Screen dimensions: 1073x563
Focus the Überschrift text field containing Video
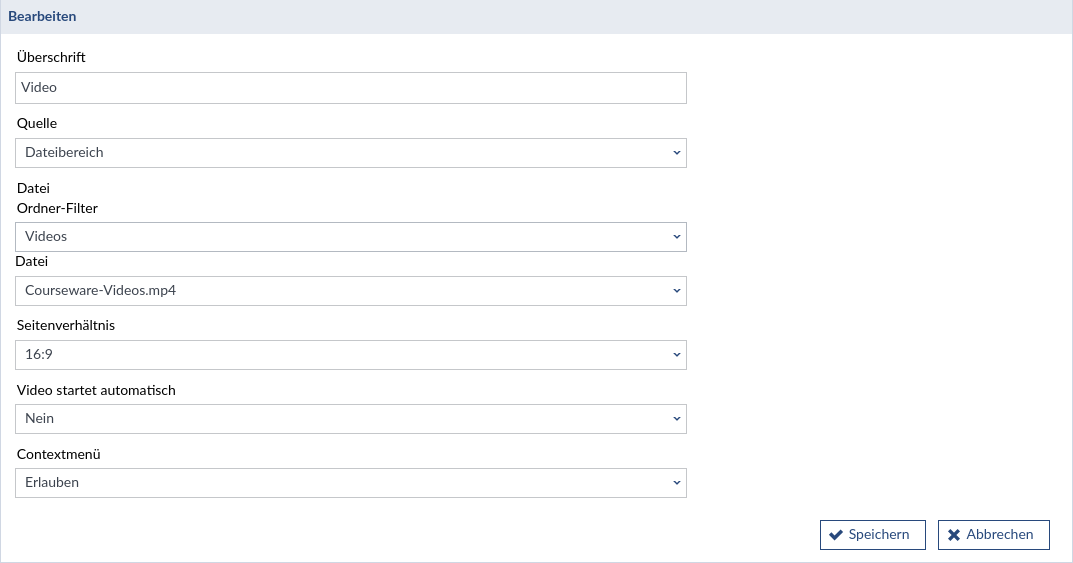click(x=351, y=88)
